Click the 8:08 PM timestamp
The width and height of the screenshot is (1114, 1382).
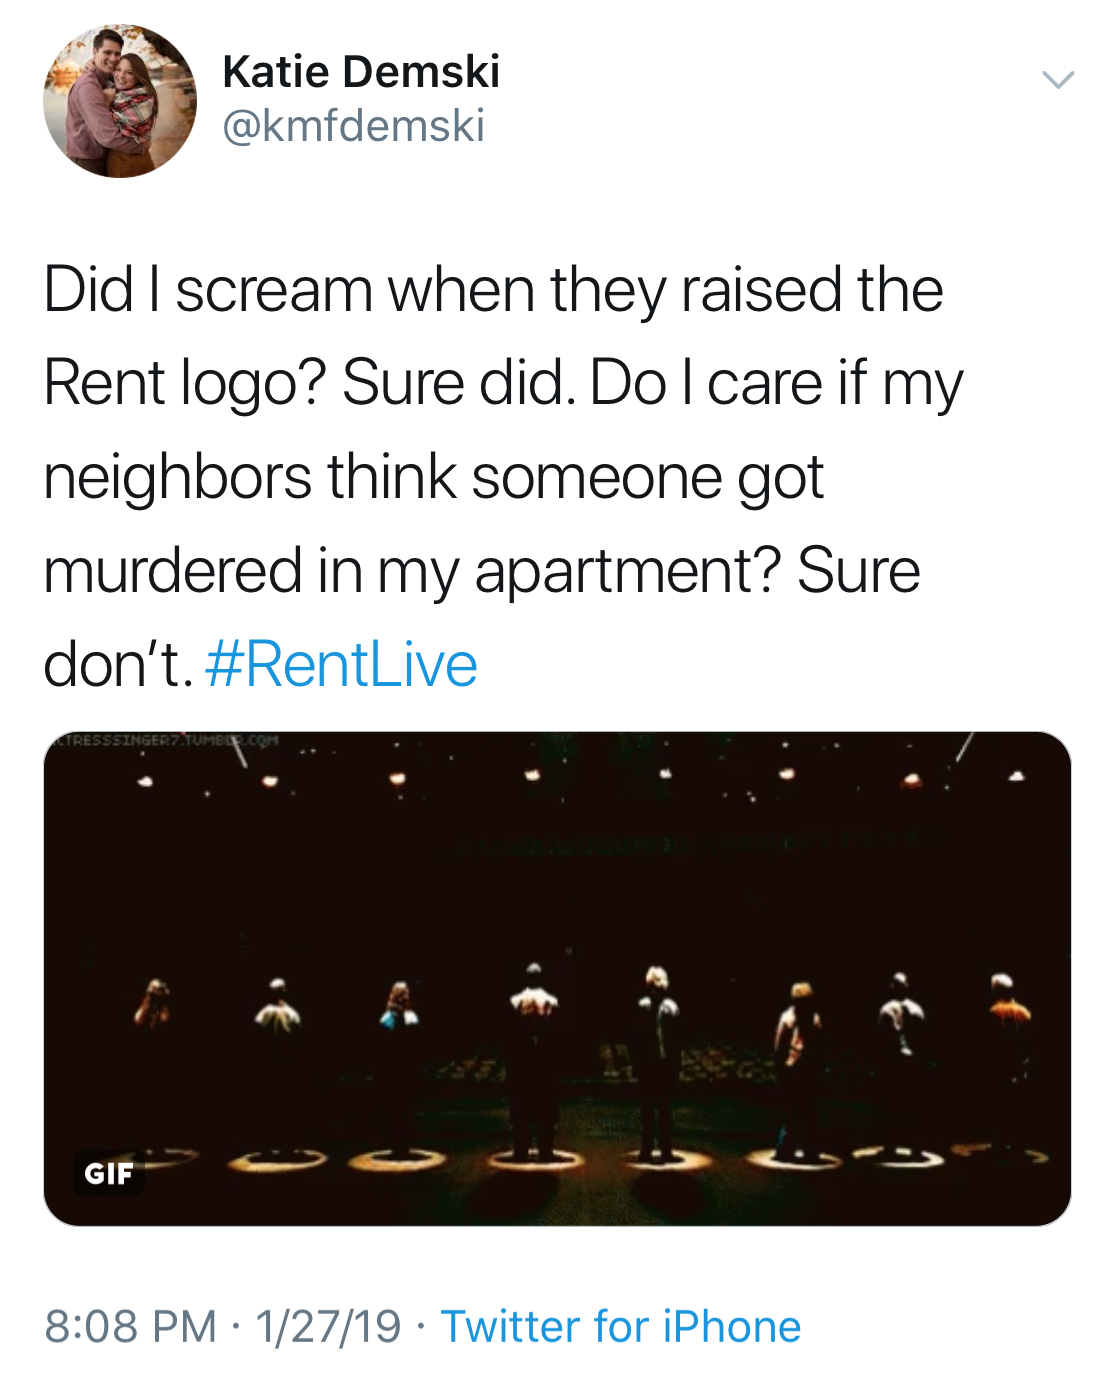(130, 1327)
